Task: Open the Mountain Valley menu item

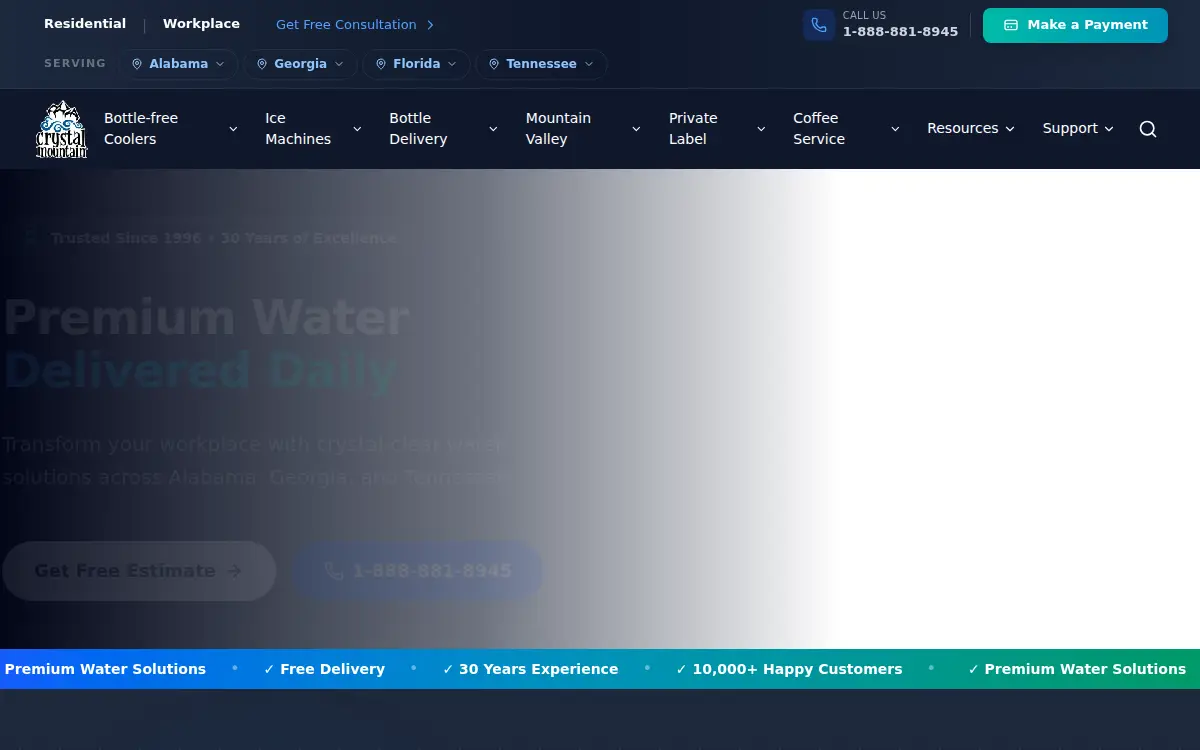Action: pyautogui.click(x=583, y=129)
